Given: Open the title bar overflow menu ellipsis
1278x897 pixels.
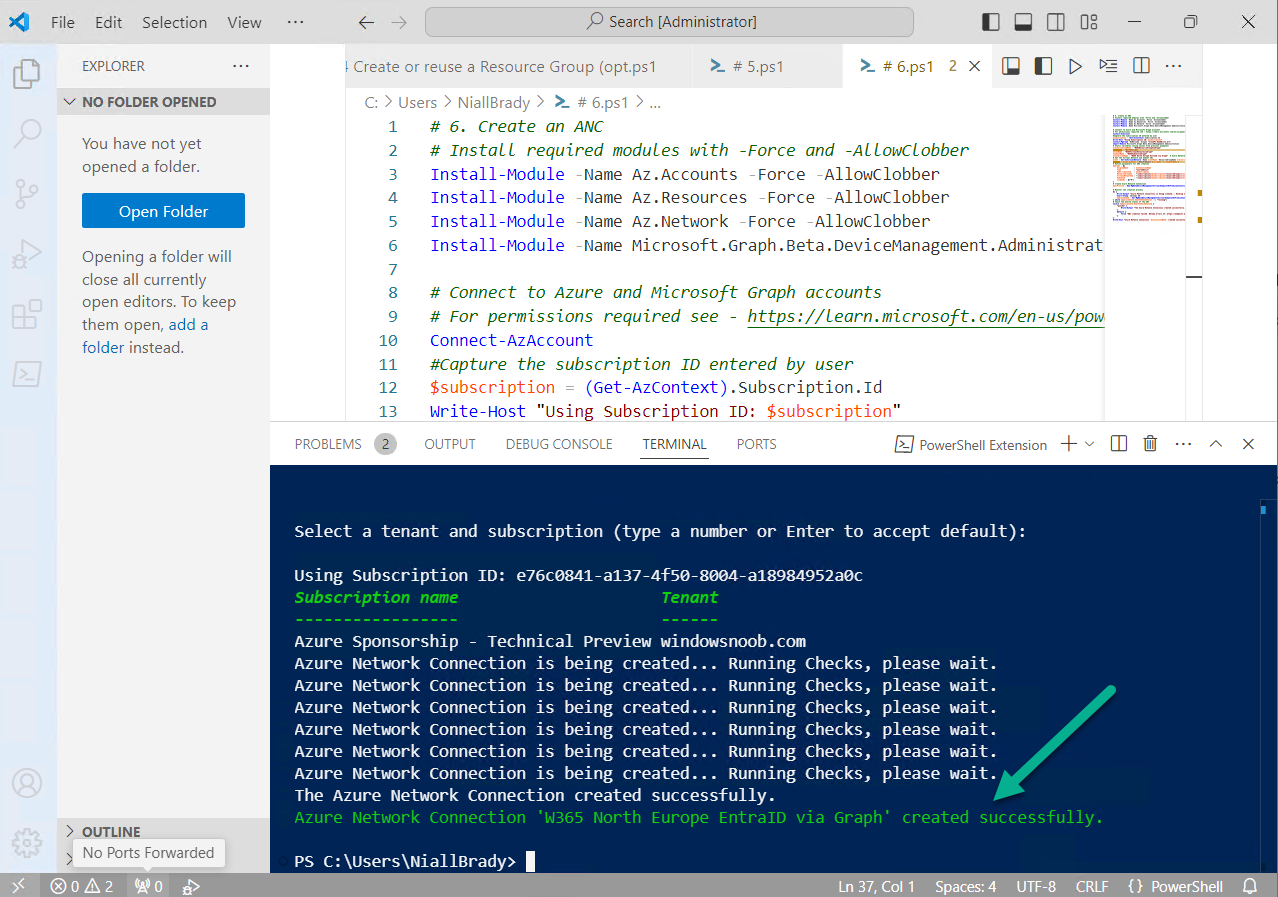Looking at the screenshot, I should [x=295, y=22].
